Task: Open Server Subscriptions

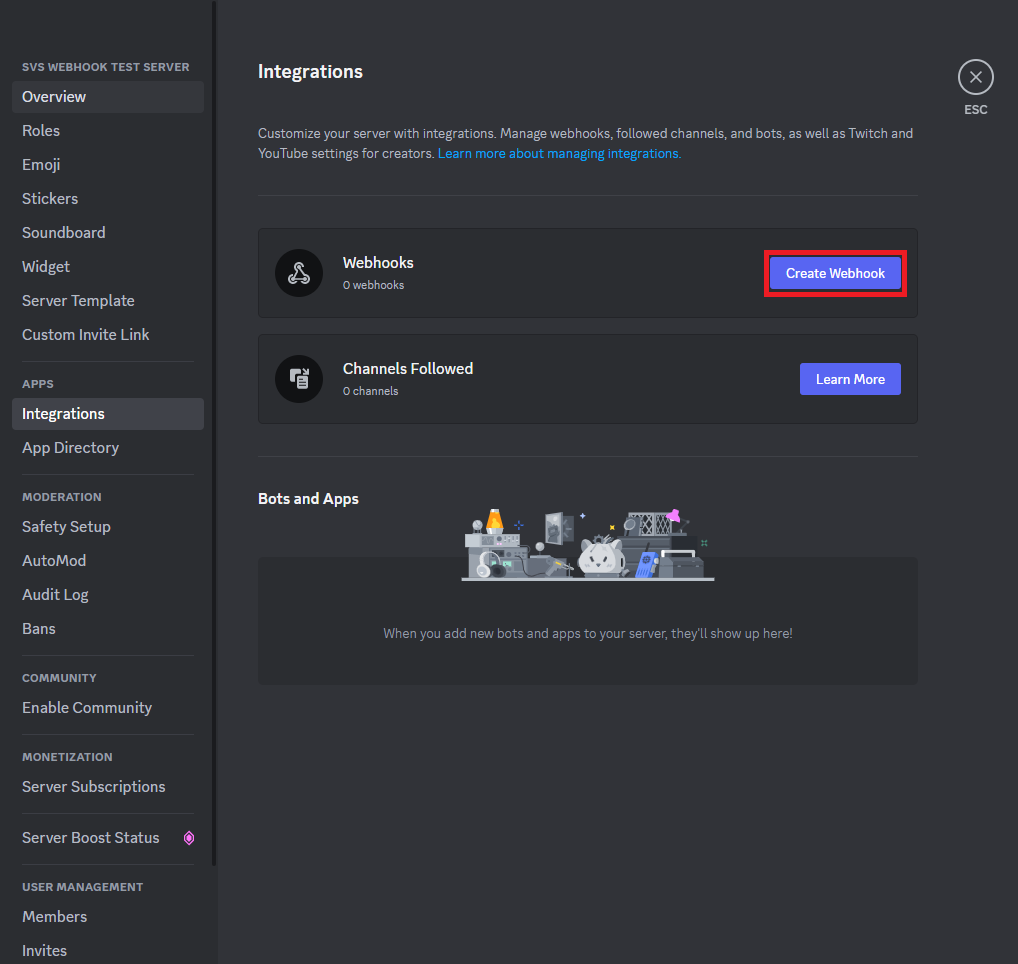Action: pyautogui.click(x=108, y=787)
